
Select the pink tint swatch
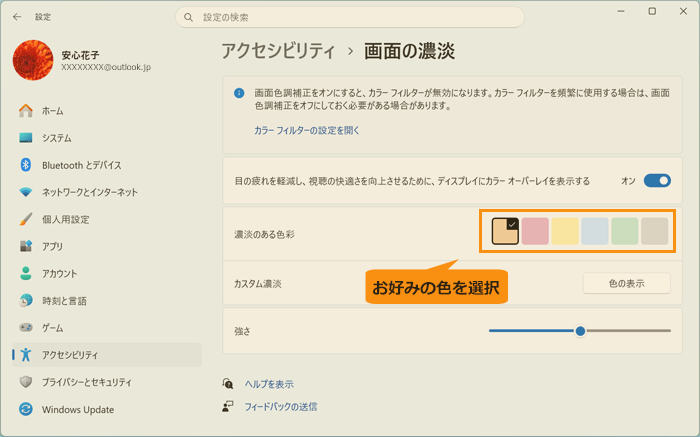(x=535, y=231)
